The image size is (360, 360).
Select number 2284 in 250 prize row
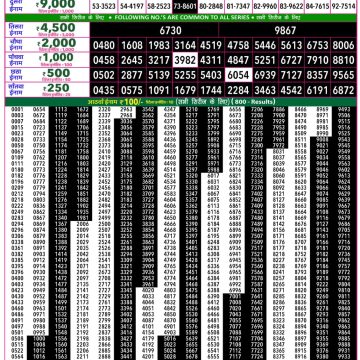click(x=238, y=90)
